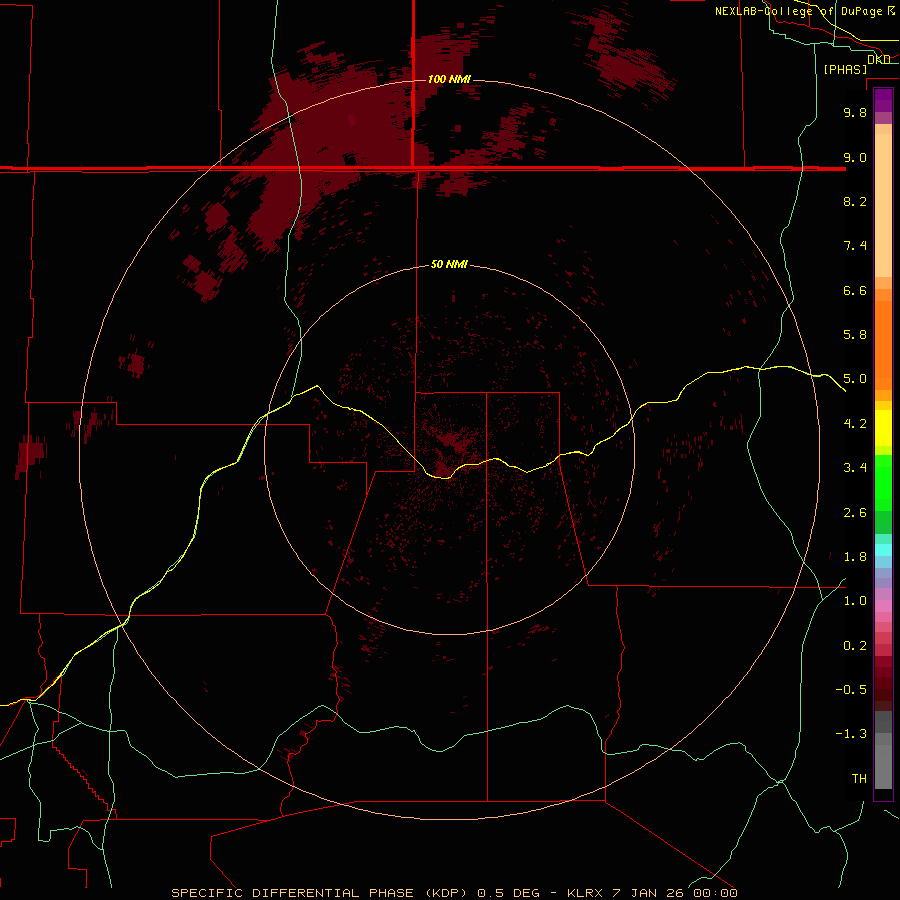Pick the purple swatch at color bar top

[x=883, y=96]
